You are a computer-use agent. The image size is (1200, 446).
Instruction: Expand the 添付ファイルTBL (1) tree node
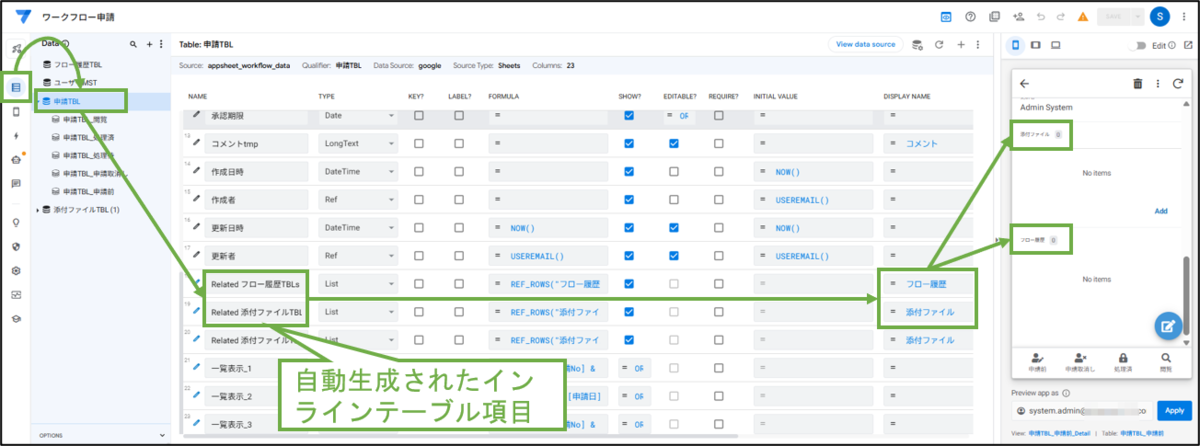(38, 210)
